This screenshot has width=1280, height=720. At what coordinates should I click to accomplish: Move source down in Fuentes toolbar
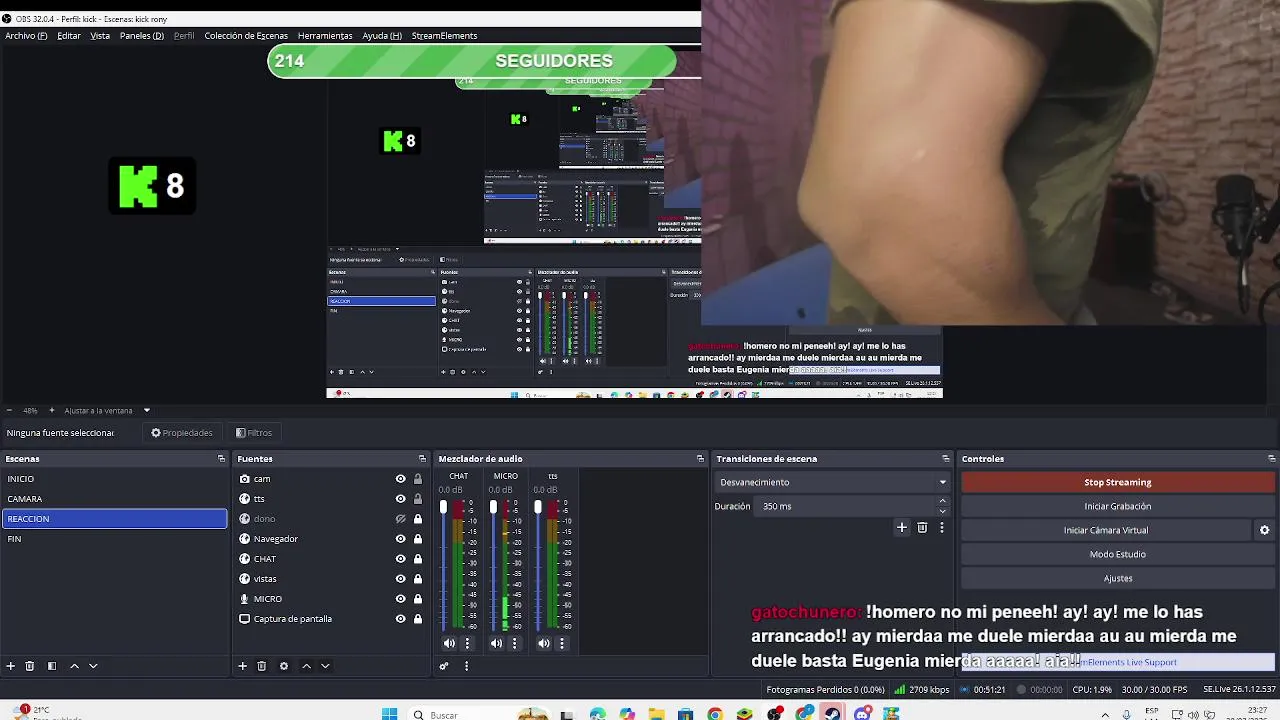coord(325,666)
